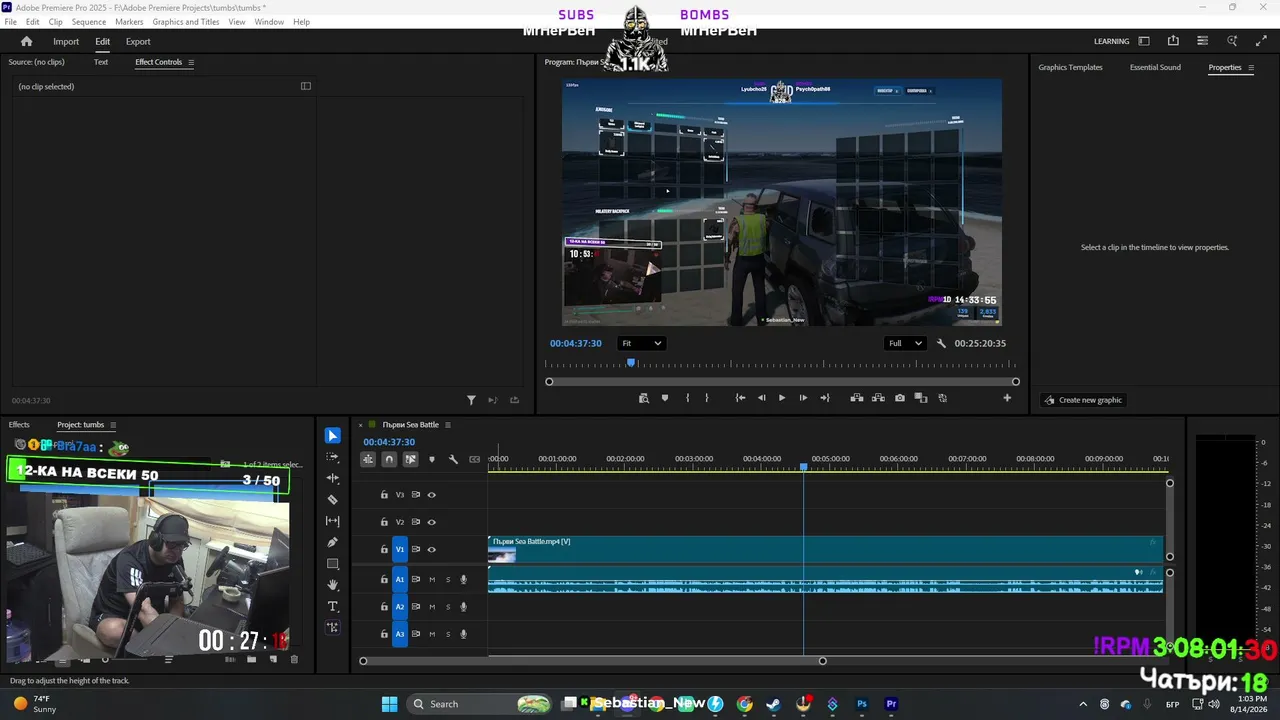Click the Lift button in Program monitor
Screen dimensions: 1280x720
point(857,398)
